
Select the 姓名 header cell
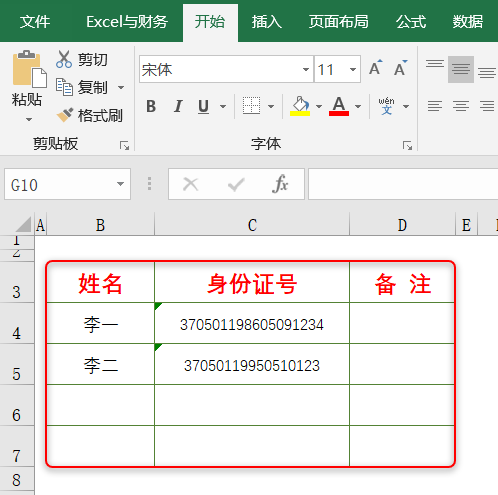pyautogui.click(x=100, y=283)
